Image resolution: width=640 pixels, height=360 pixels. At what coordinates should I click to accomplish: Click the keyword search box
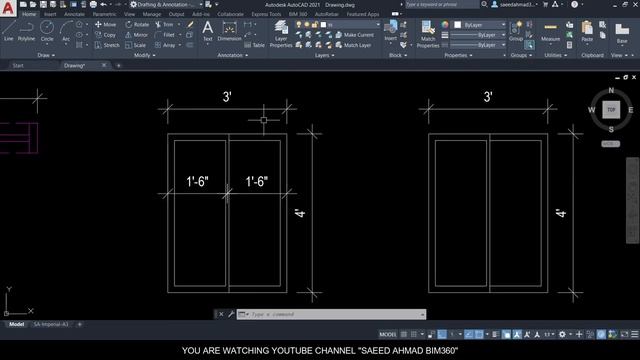pyautogui.click(x=442, y=4)
